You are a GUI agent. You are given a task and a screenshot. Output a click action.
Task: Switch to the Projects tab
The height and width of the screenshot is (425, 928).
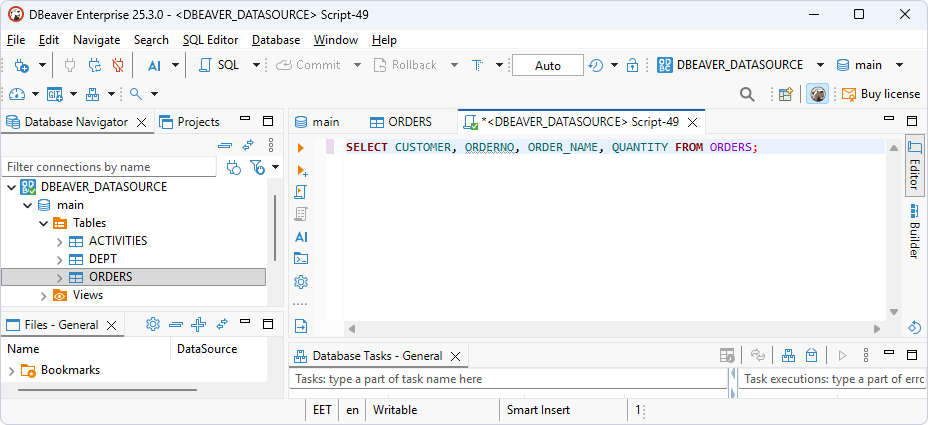(x=191, y=122)
